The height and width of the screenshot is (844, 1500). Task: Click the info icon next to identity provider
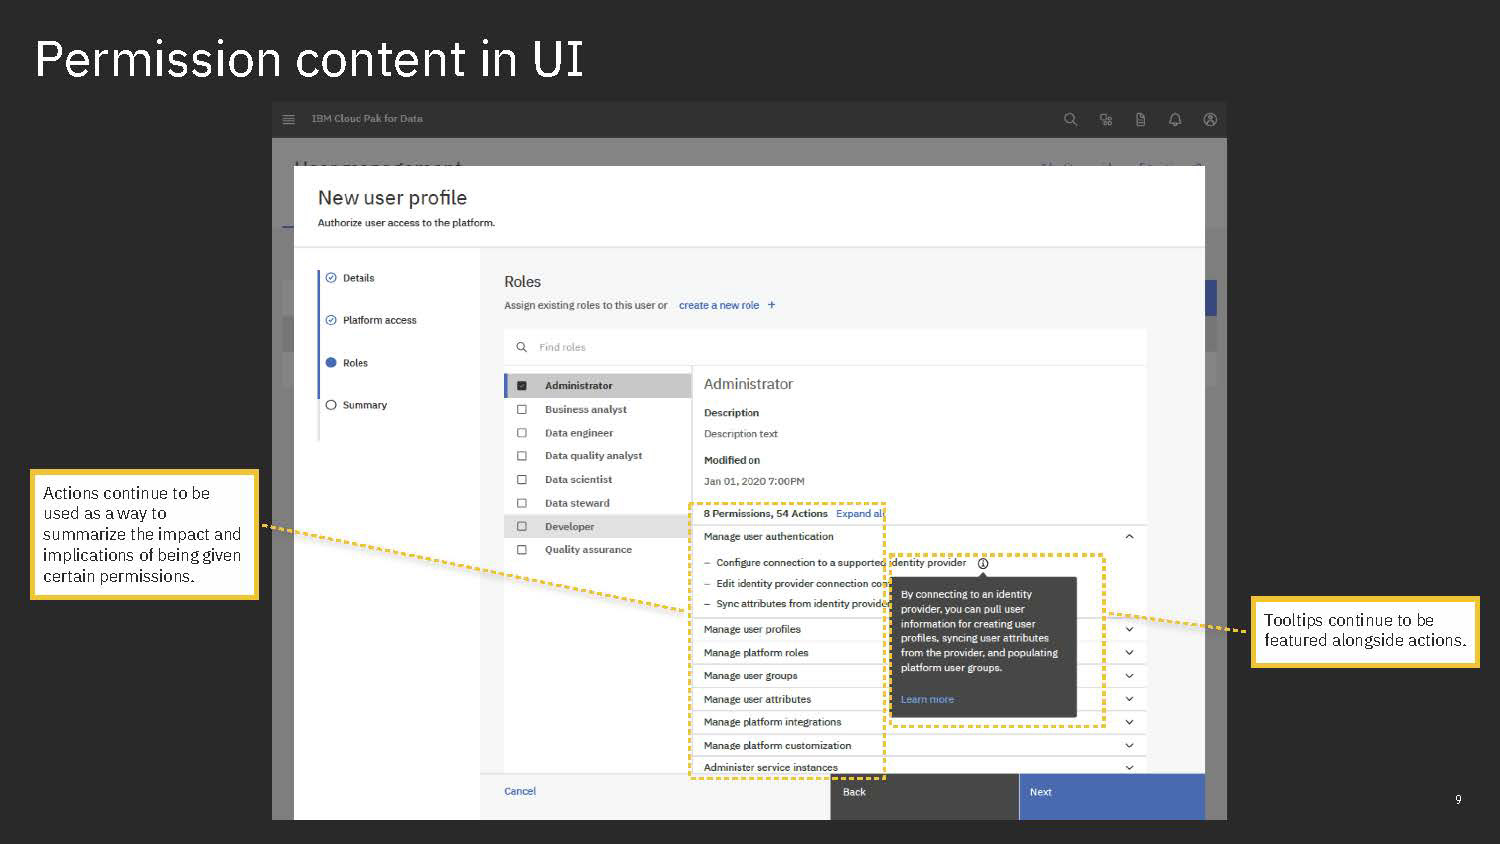point(983,563)
